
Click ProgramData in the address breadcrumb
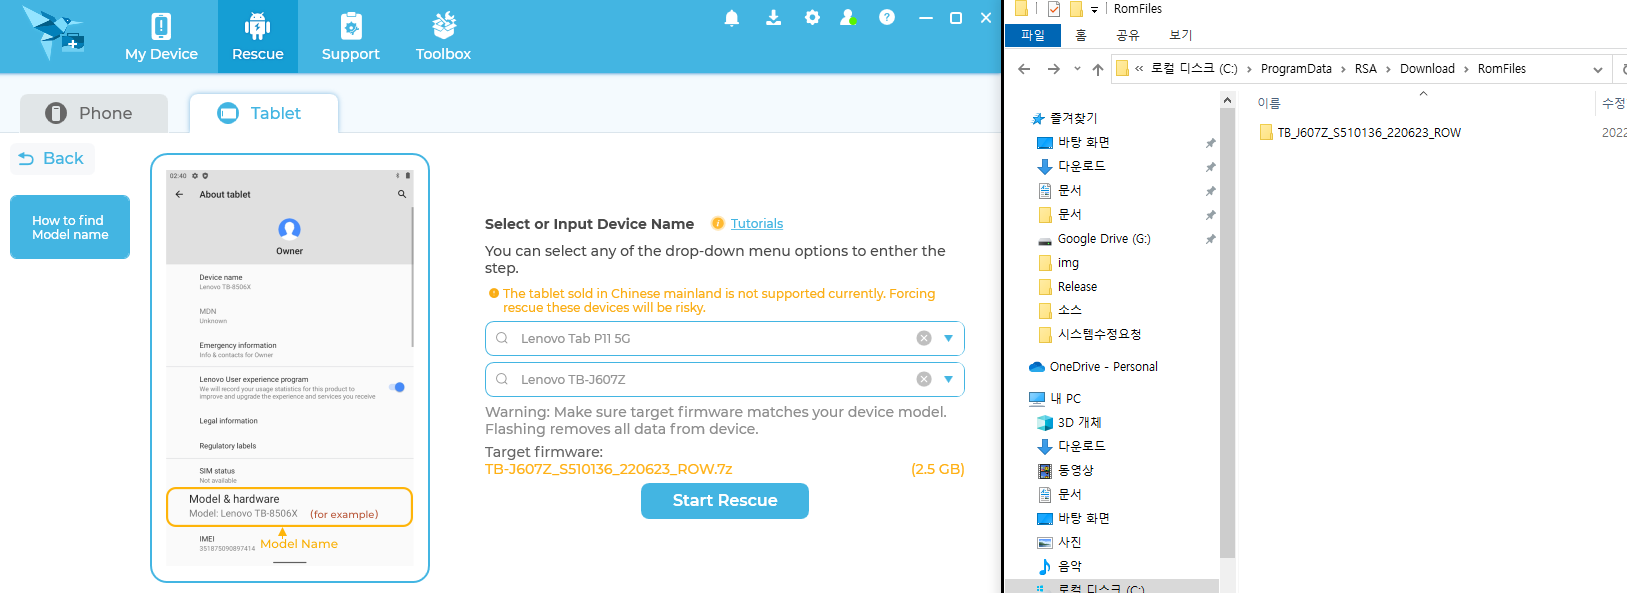pos(1296,69)
